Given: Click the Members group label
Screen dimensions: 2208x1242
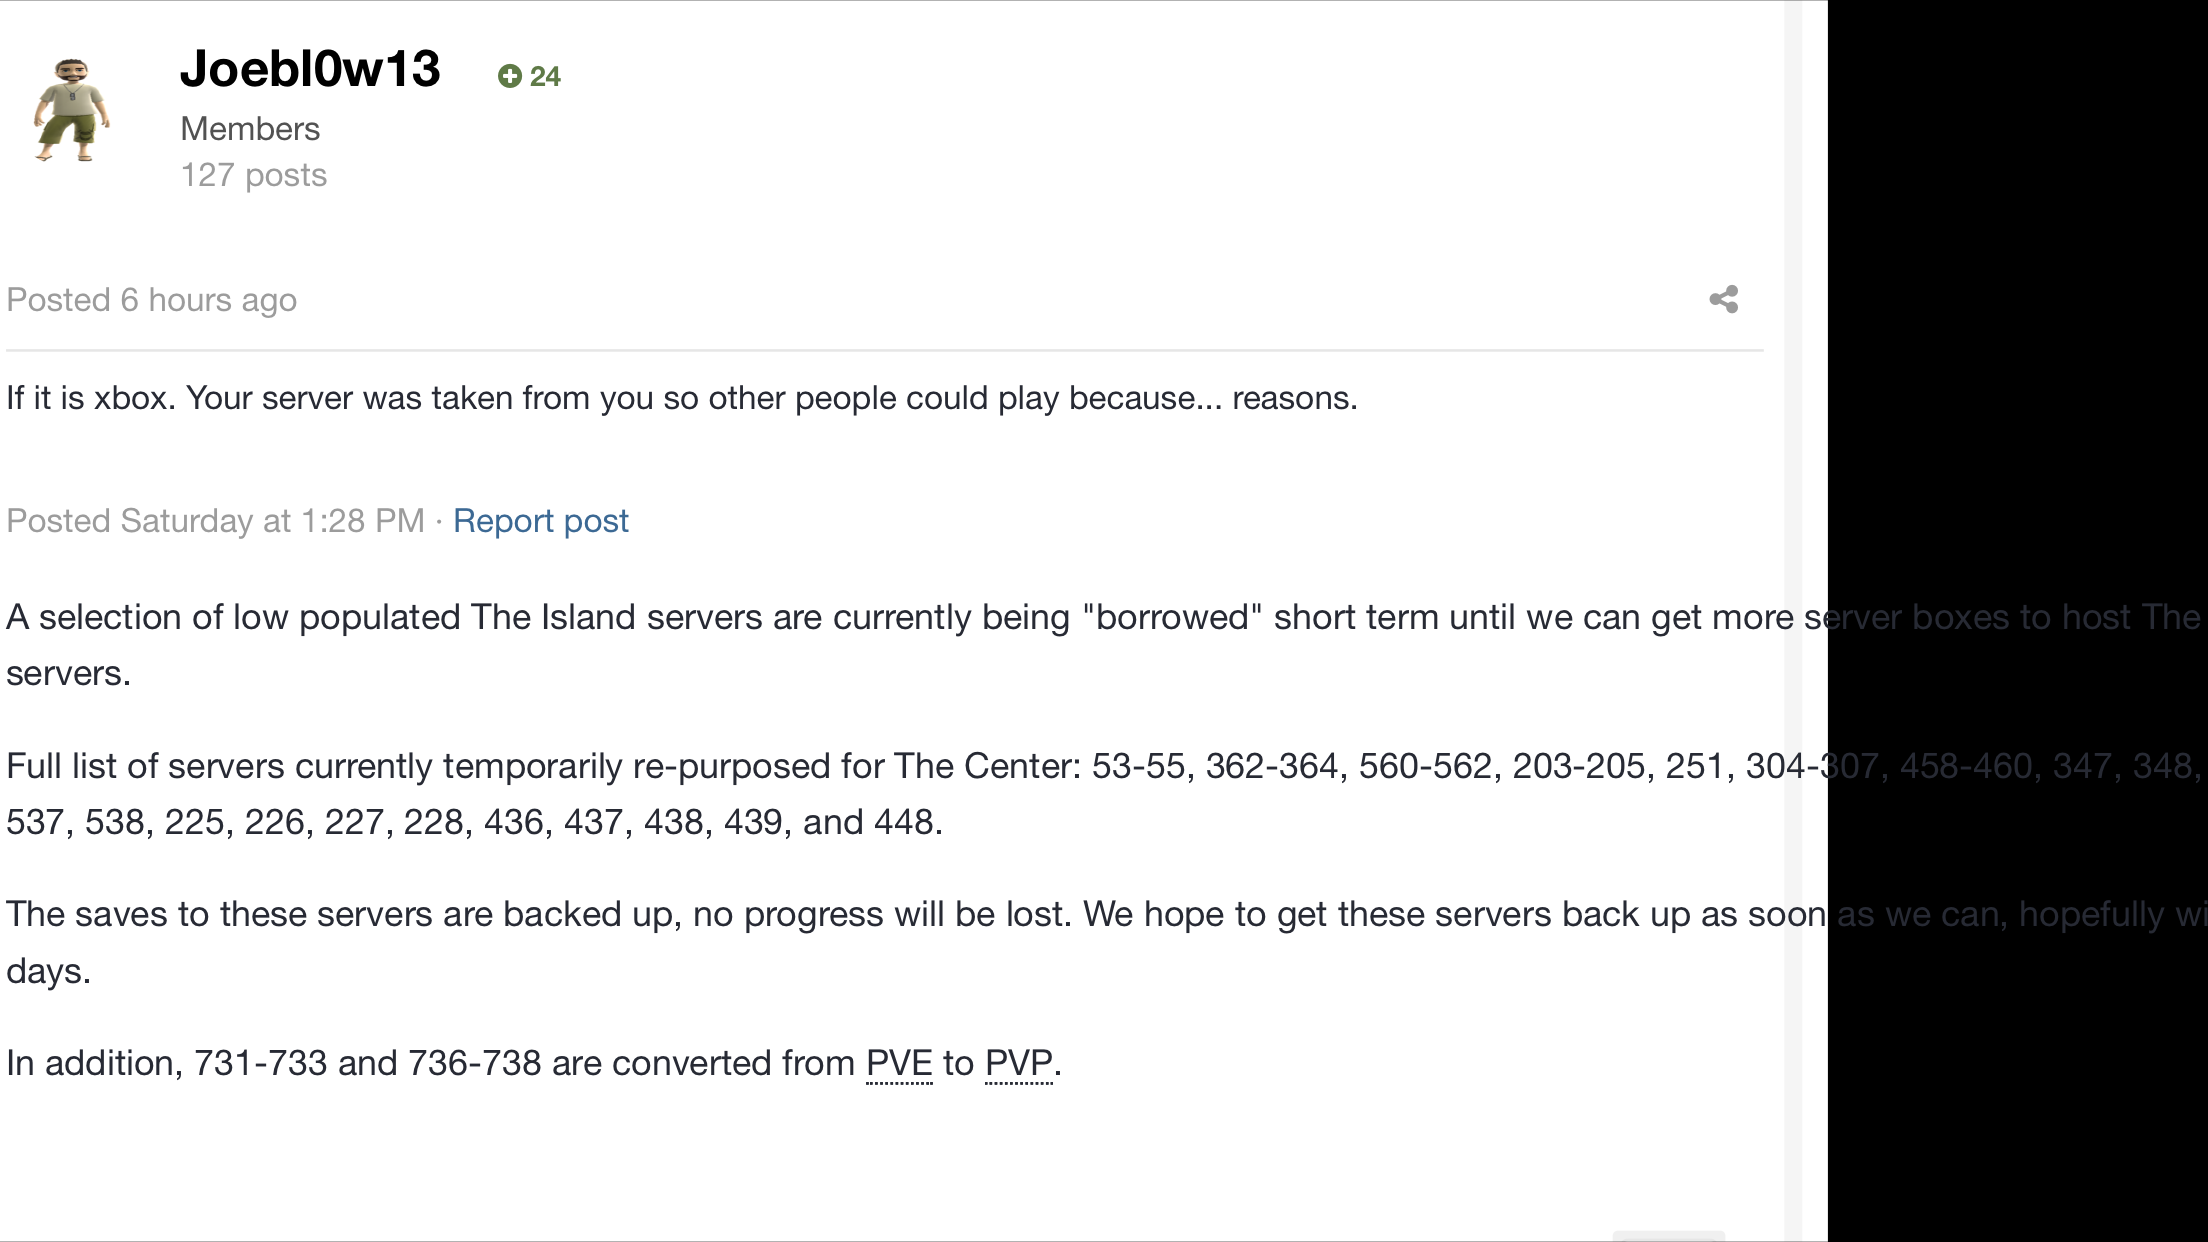Looking at the screenshot, I should (250, 129).
